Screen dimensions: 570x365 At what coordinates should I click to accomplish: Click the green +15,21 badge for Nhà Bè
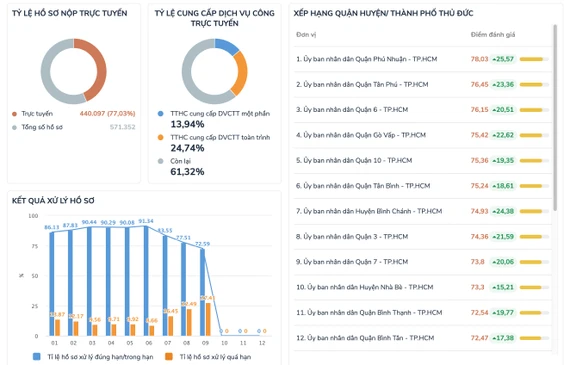[x=503, y=287]
